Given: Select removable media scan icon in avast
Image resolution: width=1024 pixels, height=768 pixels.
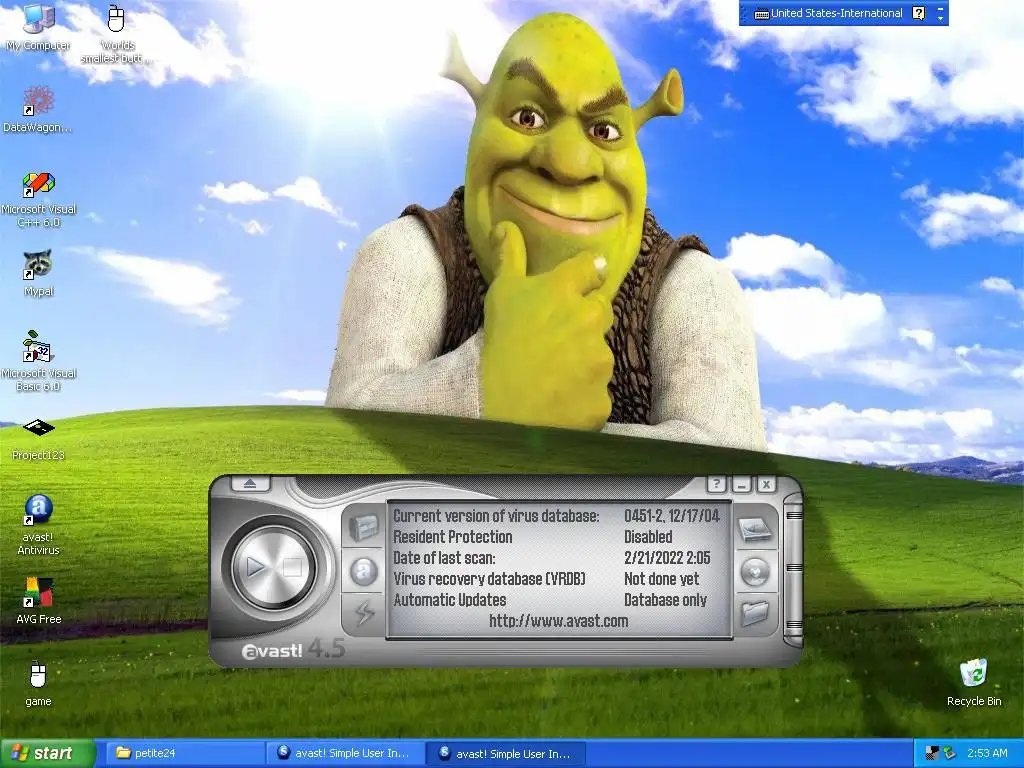Looking at the screenshot, I should click(x=754, y=572).
